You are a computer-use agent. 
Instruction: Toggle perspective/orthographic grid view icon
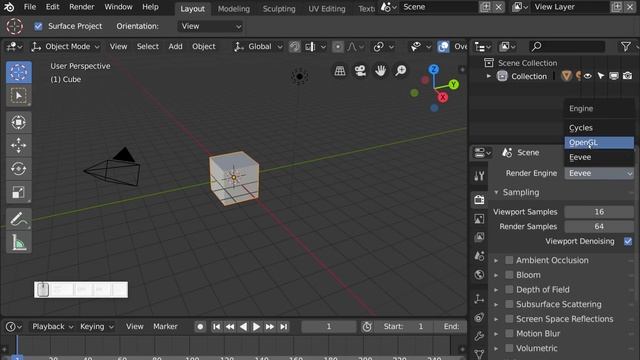[x=340, y=71]
